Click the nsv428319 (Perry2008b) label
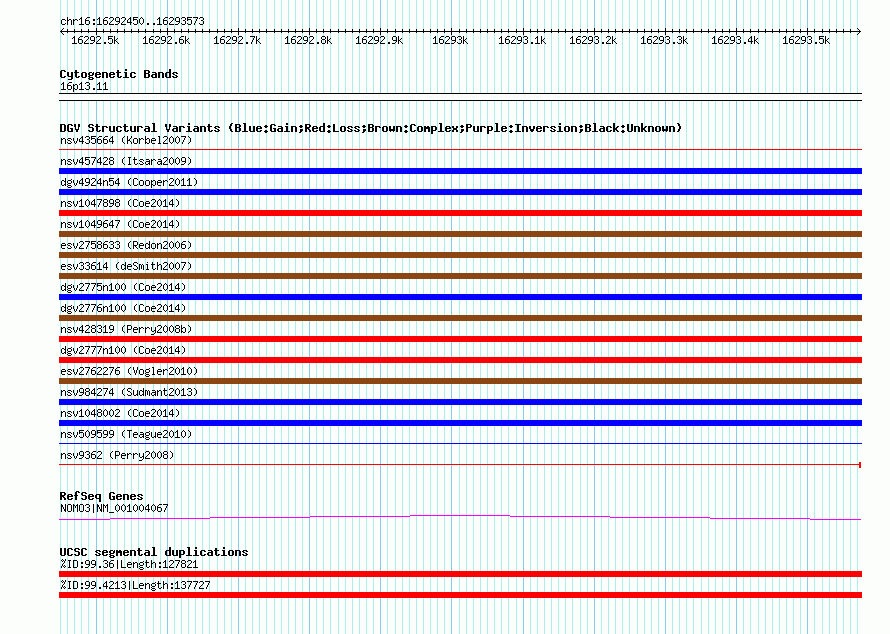The image size is (890, 634). pyautogui.click(x=126, y=329)
